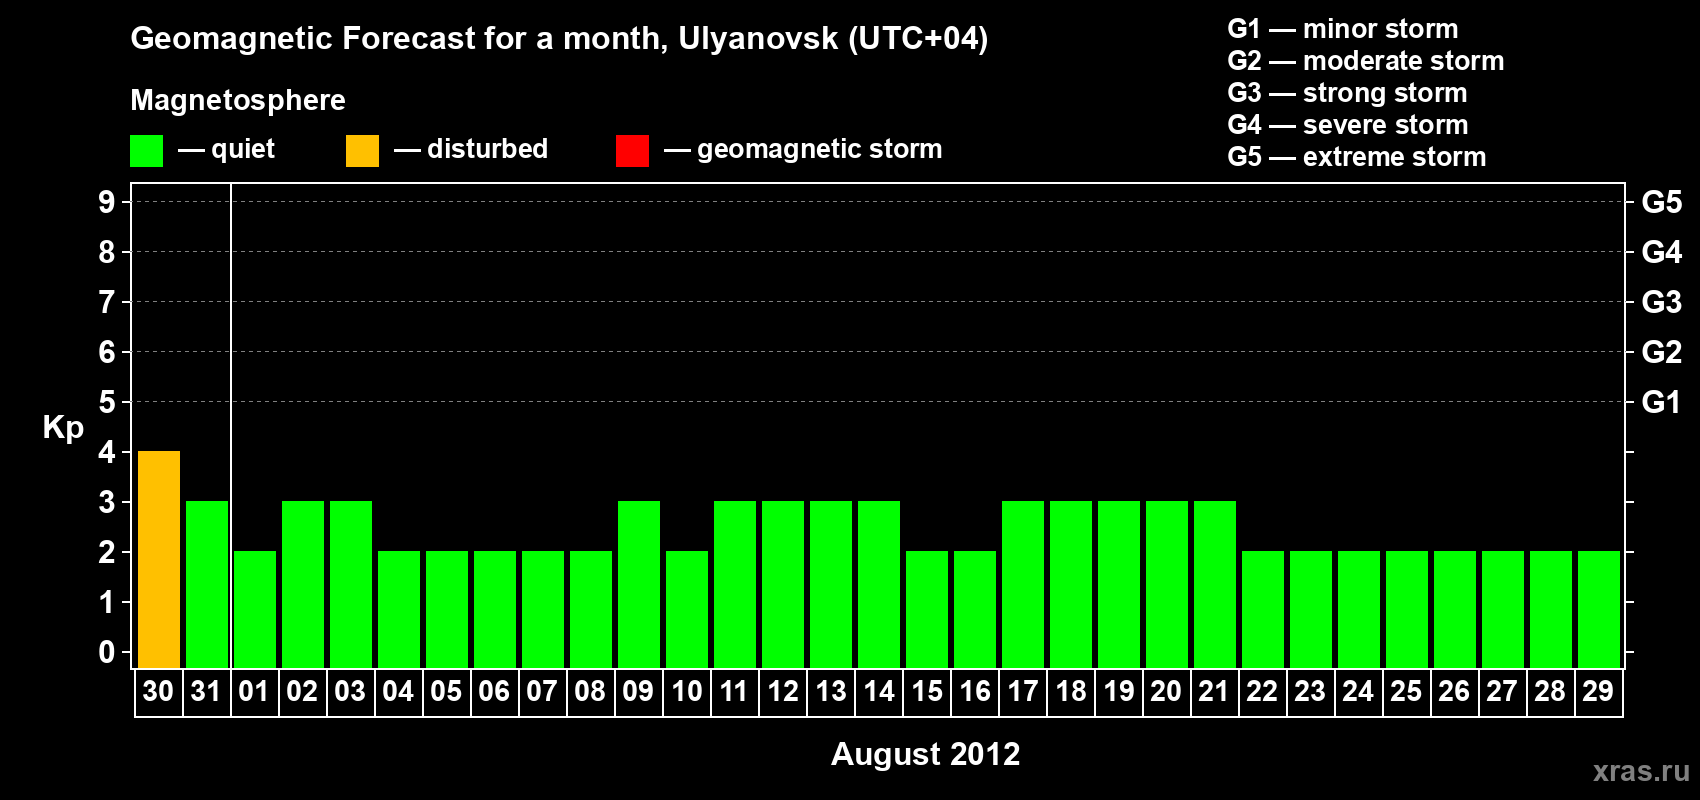Click the Magnetosphere heading

(x=238, y=100)
